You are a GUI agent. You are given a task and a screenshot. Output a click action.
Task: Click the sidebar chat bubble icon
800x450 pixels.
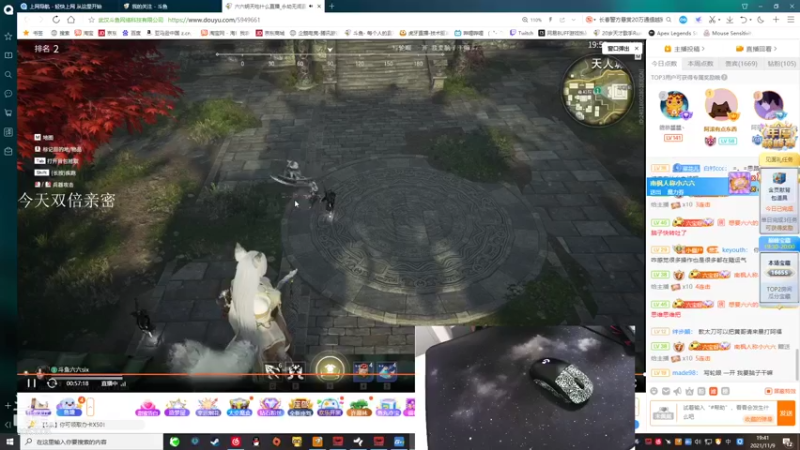pyautogui.click(x=8, y=94)
